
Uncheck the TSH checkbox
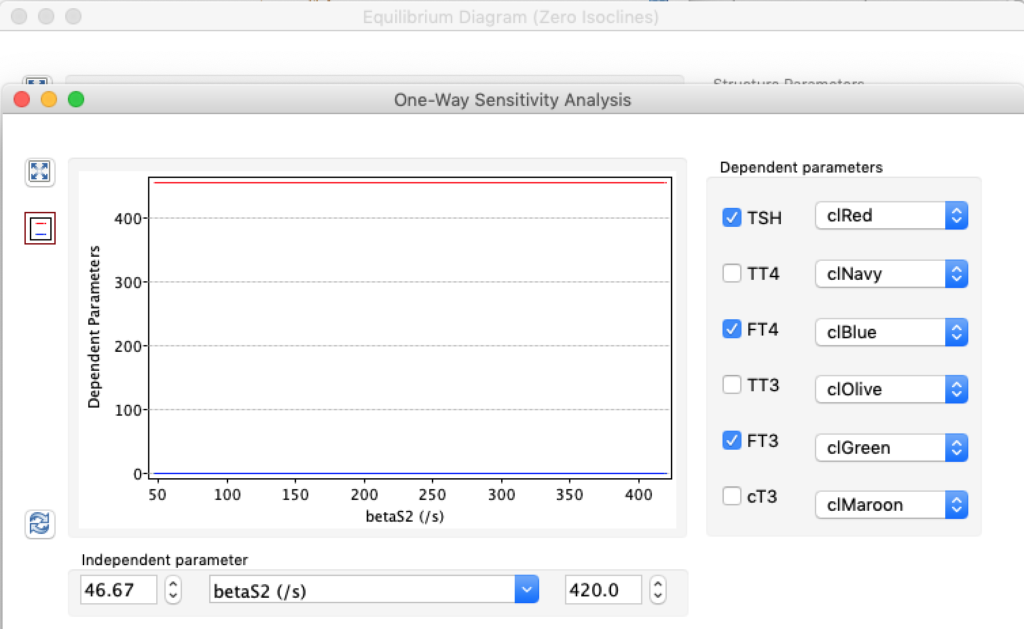point(731,217)
